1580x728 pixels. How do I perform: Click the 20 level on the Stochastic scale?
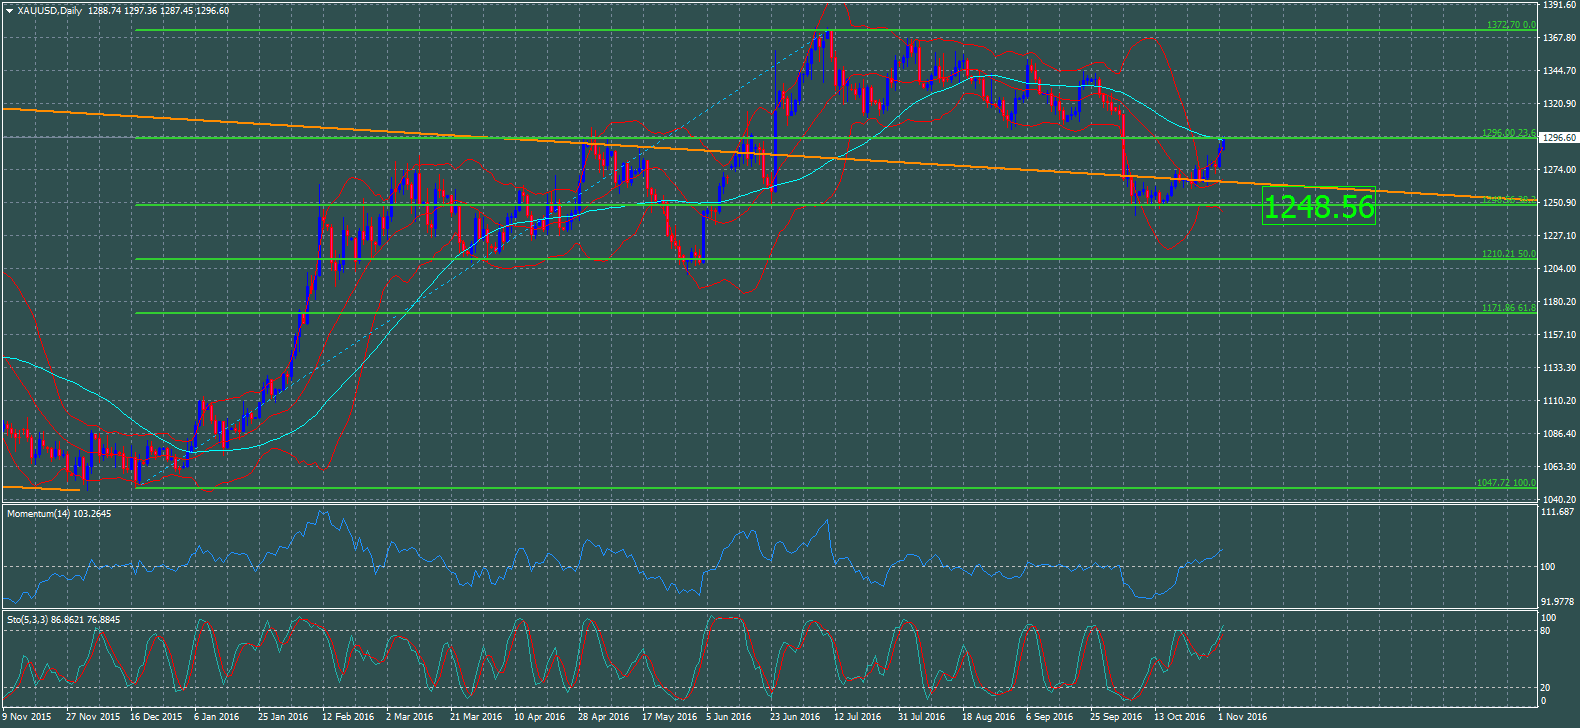click(x=1545, y=688)
